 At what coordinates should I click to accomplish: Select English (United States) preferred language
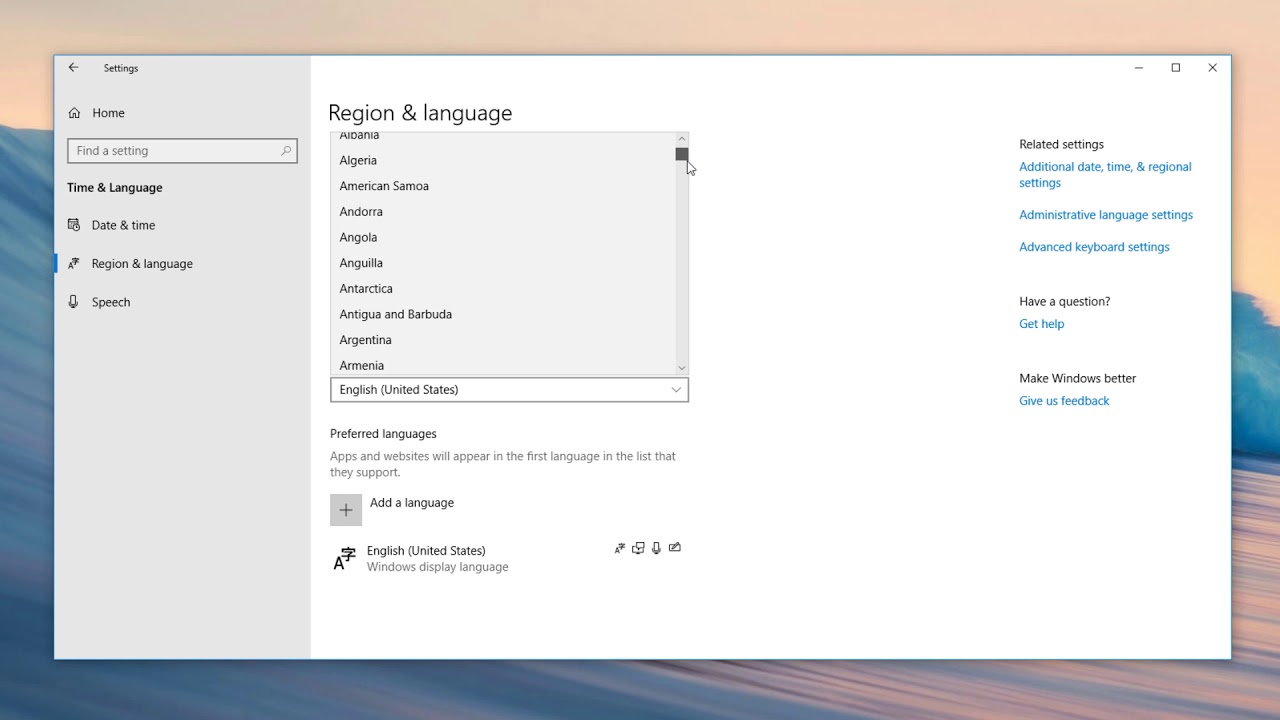(x=509, y=559)
